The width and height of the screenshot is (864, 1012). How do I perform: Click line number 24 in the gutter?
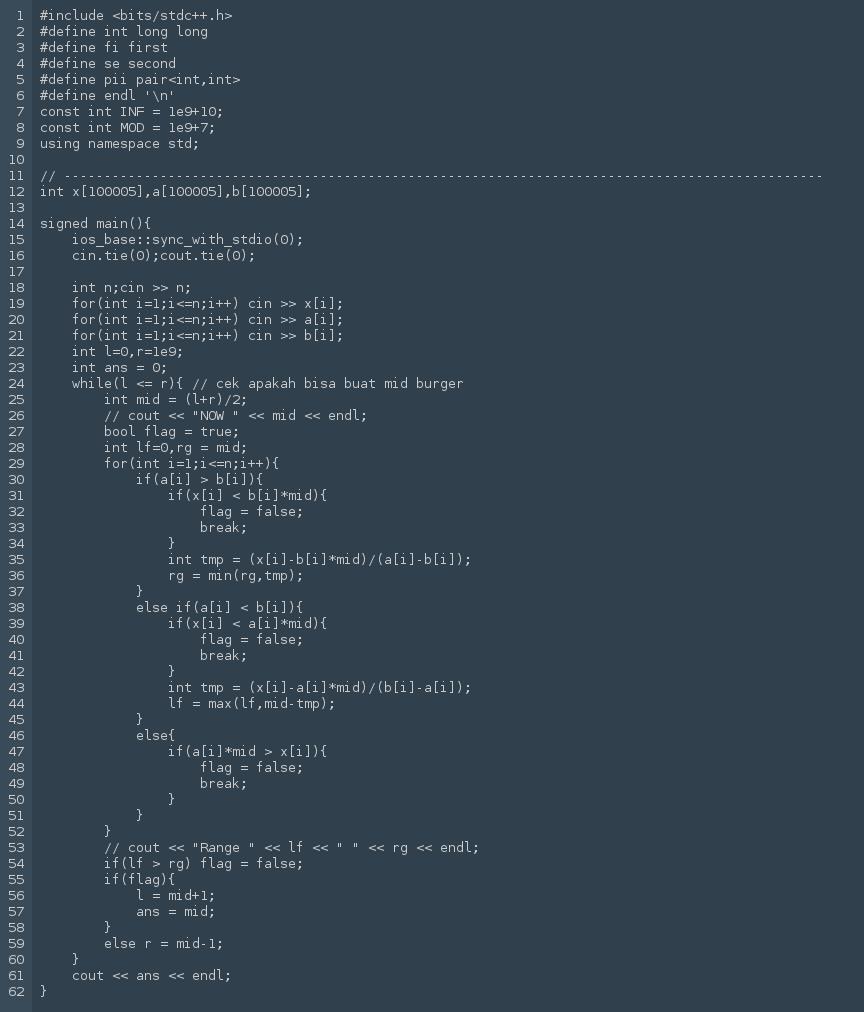[15, 384]
